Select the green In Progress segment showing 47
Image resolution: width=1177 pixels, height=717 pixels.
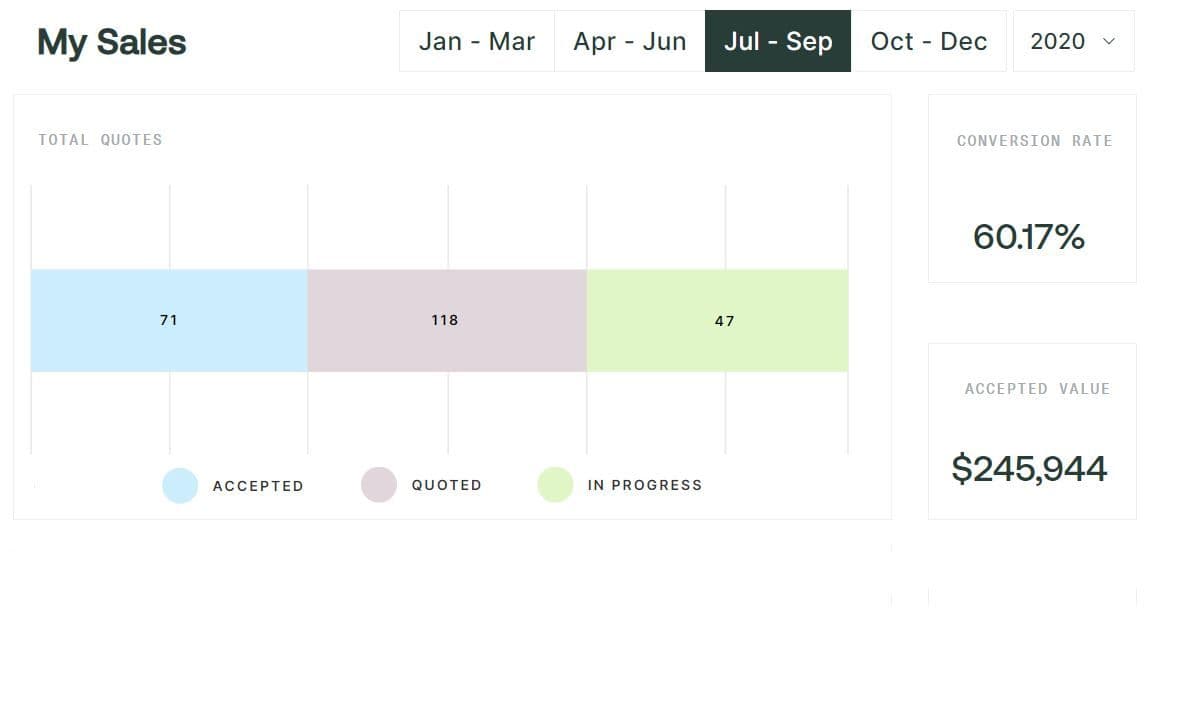pos(717,320)
